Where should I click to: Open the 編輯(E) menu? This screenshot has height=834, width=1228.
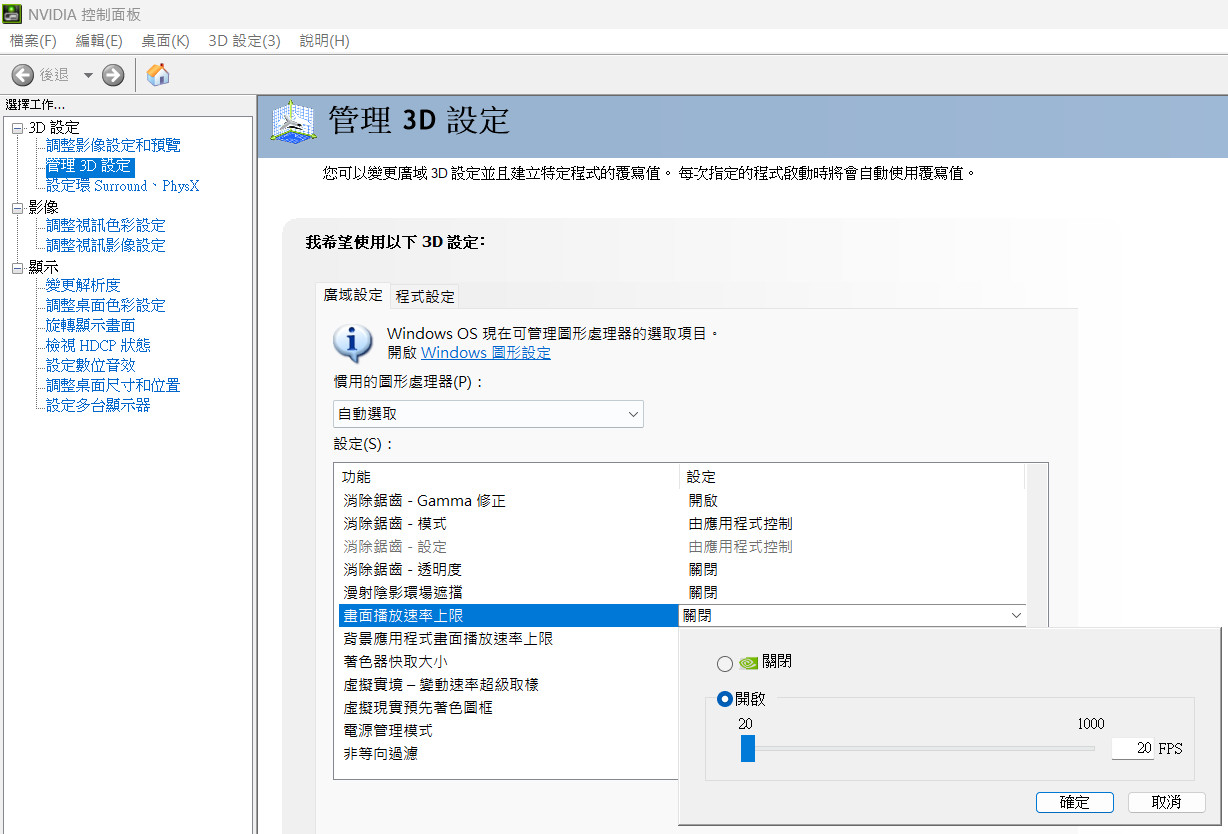click(99, 41)
